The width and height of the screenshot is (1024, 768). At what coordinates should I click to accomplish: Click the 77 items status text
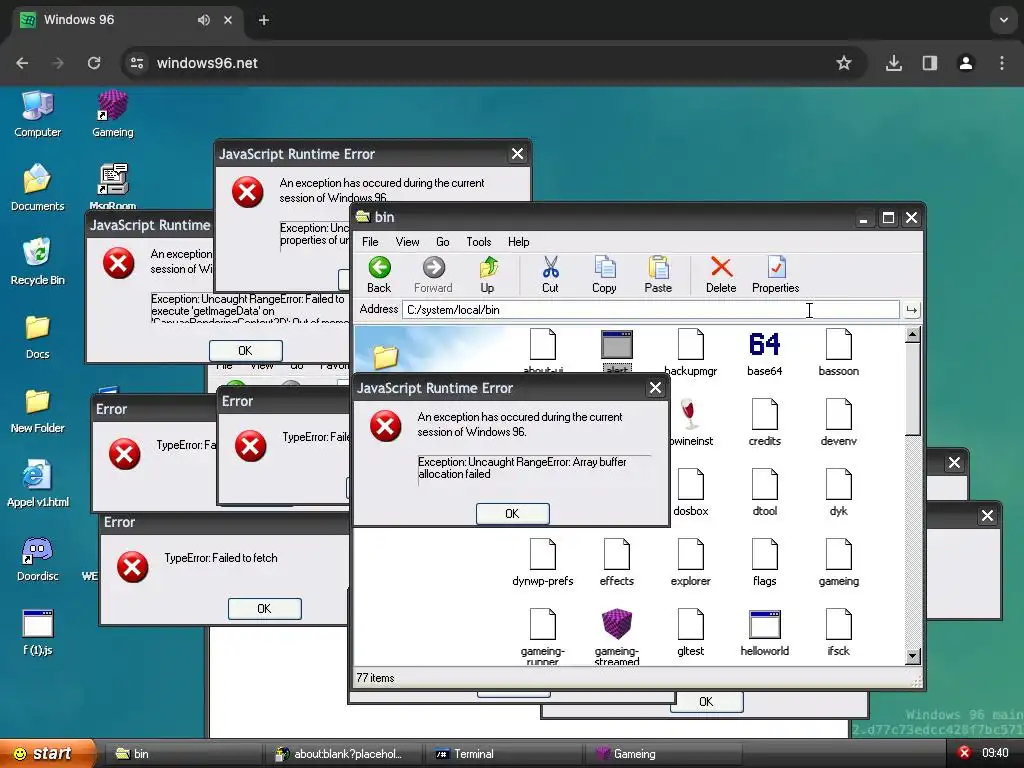376,678
